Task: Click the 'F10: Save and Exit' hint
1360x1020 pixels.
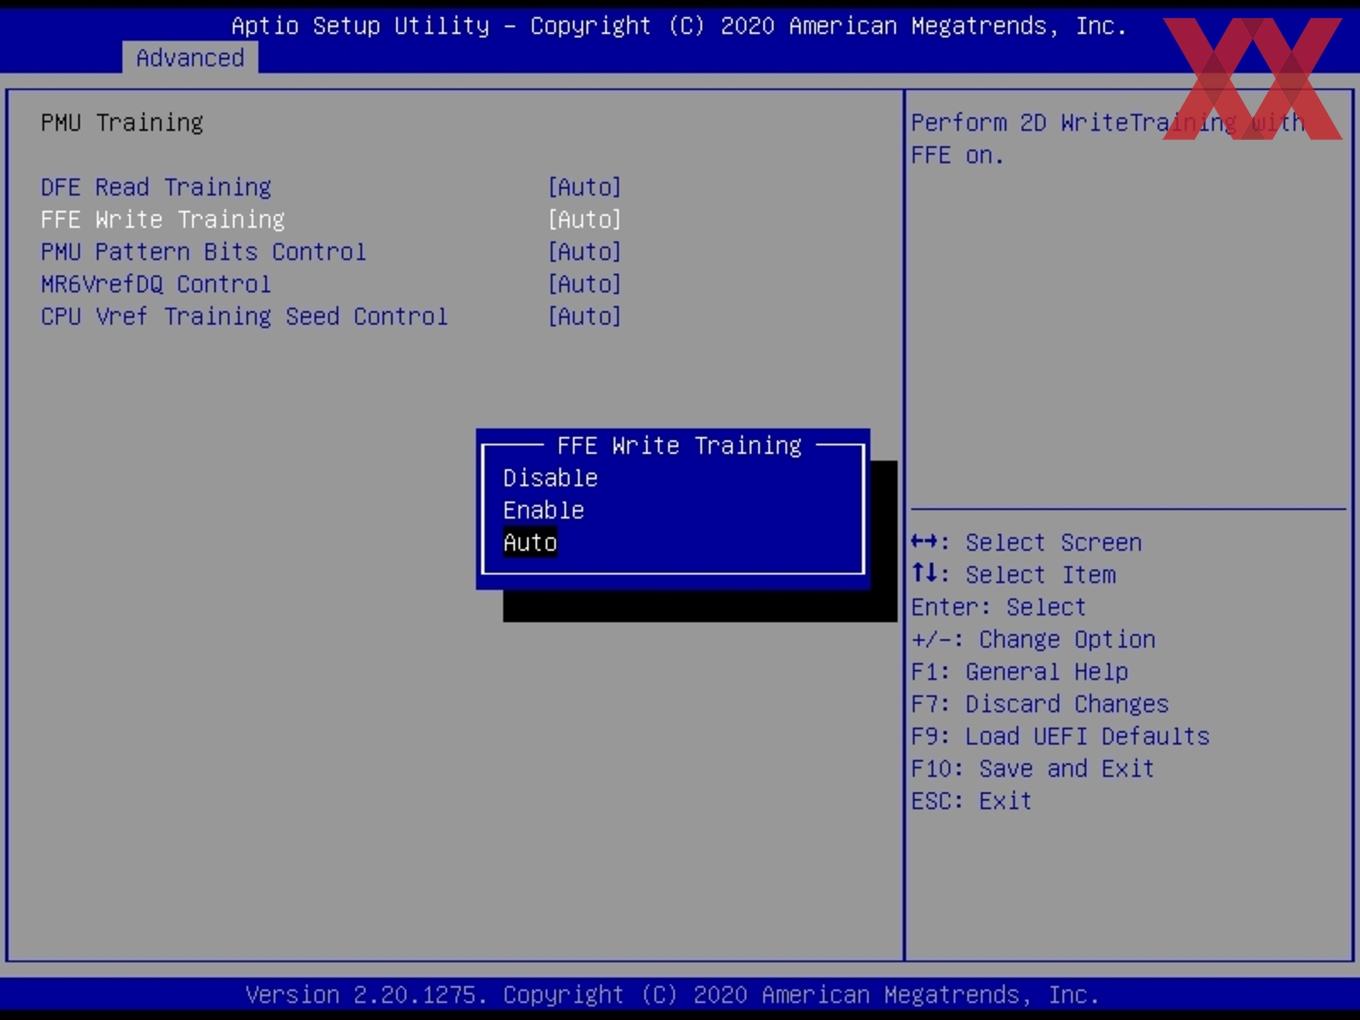Action: point(1033,769)
